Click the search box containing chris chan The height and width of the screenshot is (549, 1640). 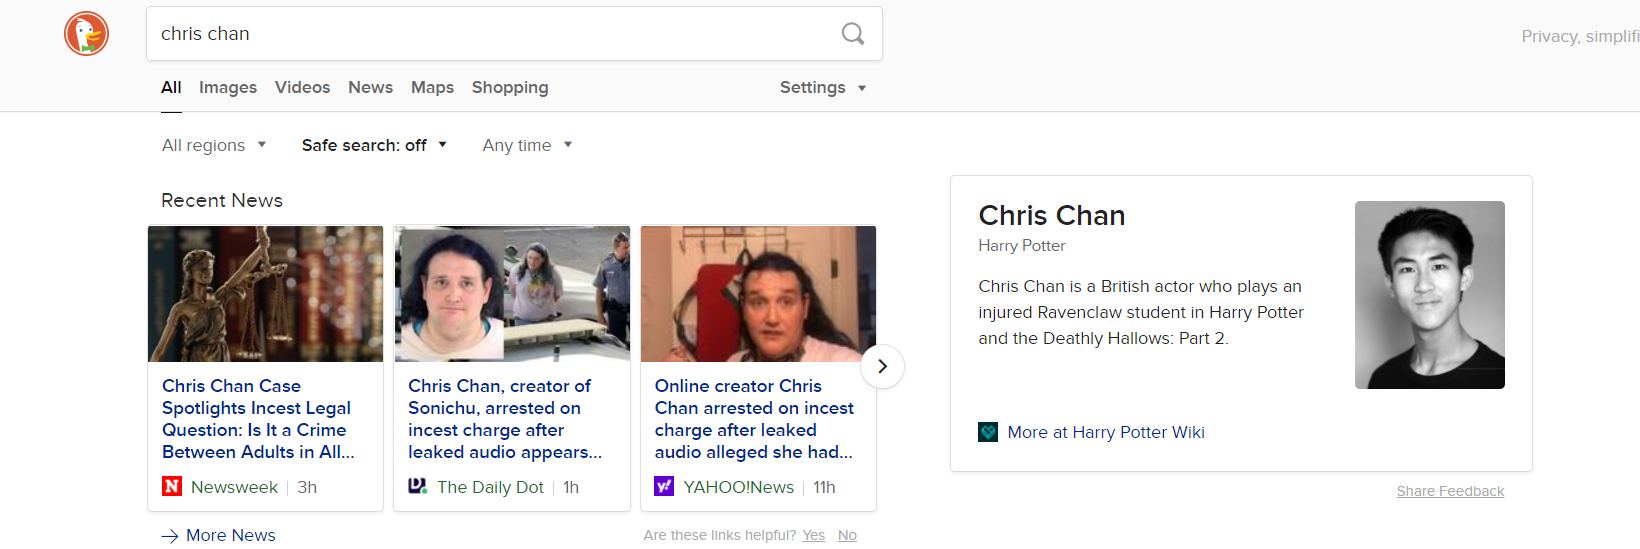click(514, 34)
